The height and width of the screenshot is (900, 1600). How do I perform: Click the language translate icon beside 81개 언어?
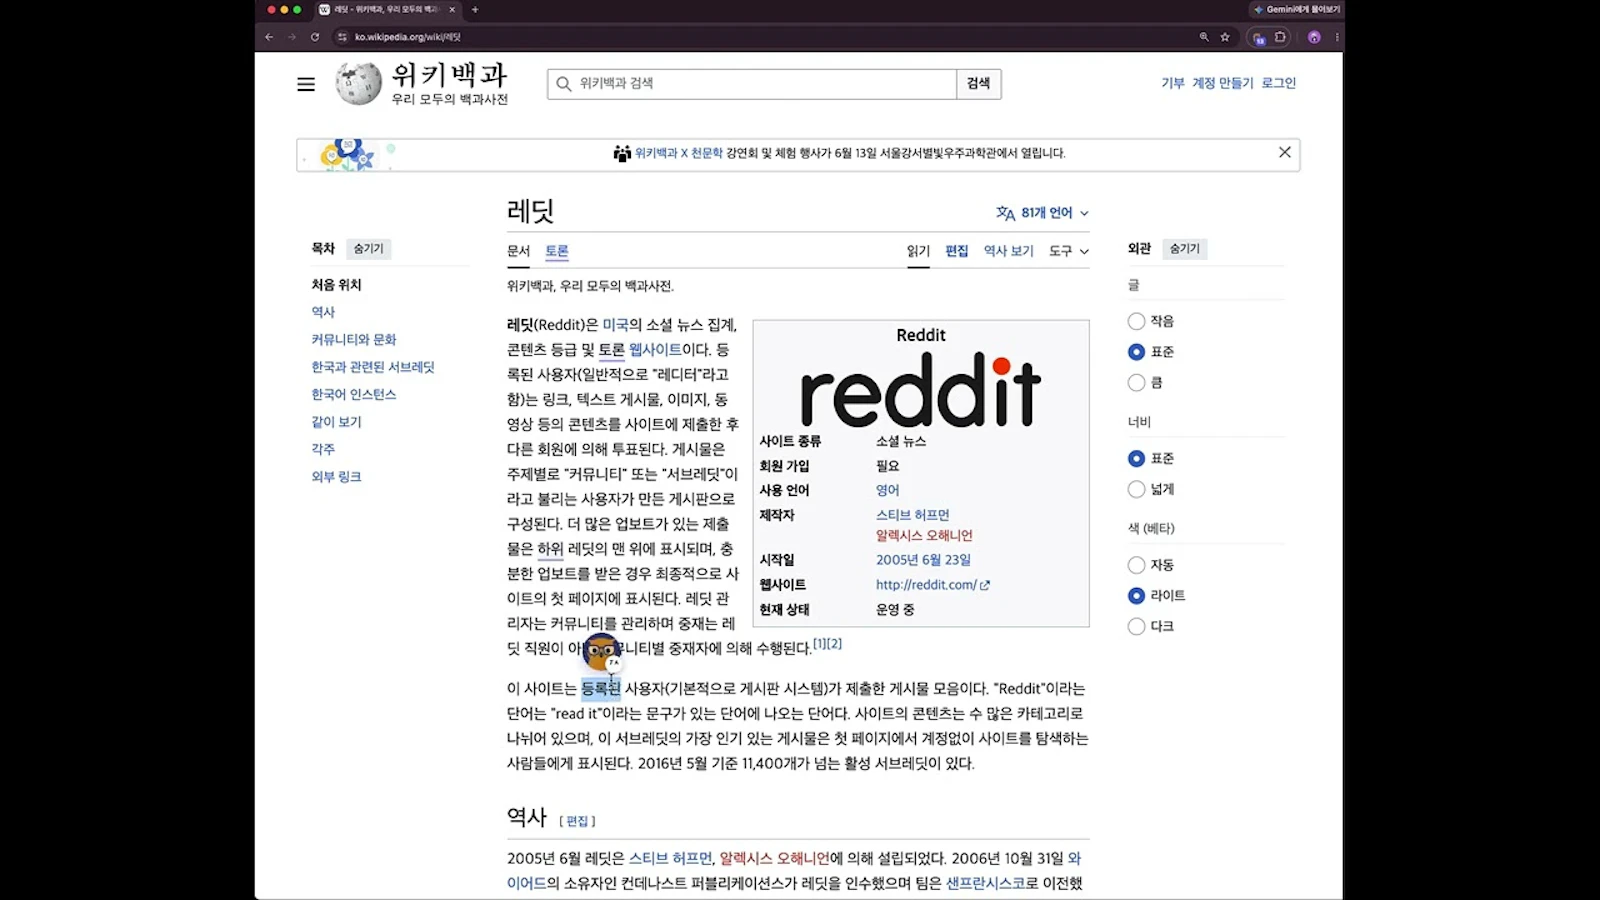click(x=1005, y=213)
